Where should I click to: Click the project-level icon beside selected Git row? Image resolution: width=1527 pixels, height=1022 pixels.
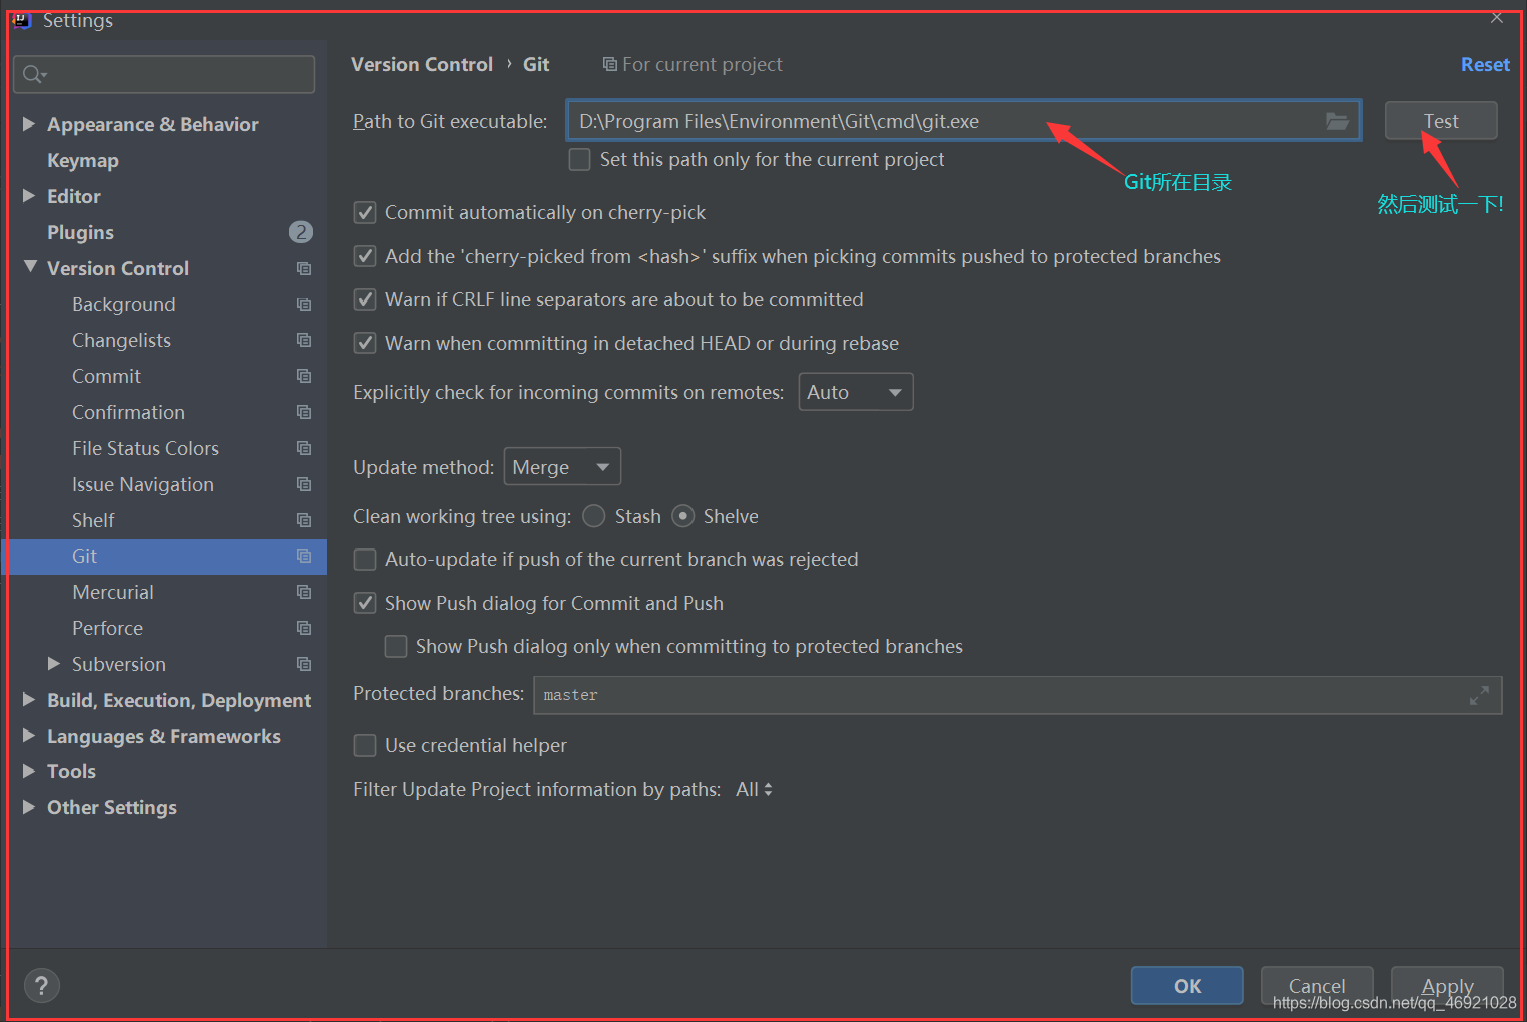click(304, 556)
